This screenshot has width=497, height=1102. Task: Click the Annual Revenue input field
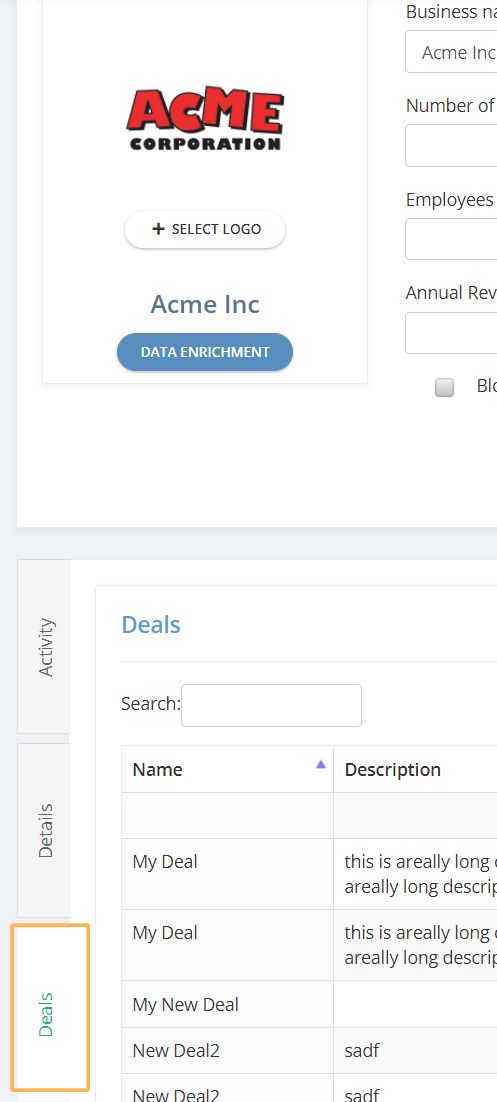[451, 333]
